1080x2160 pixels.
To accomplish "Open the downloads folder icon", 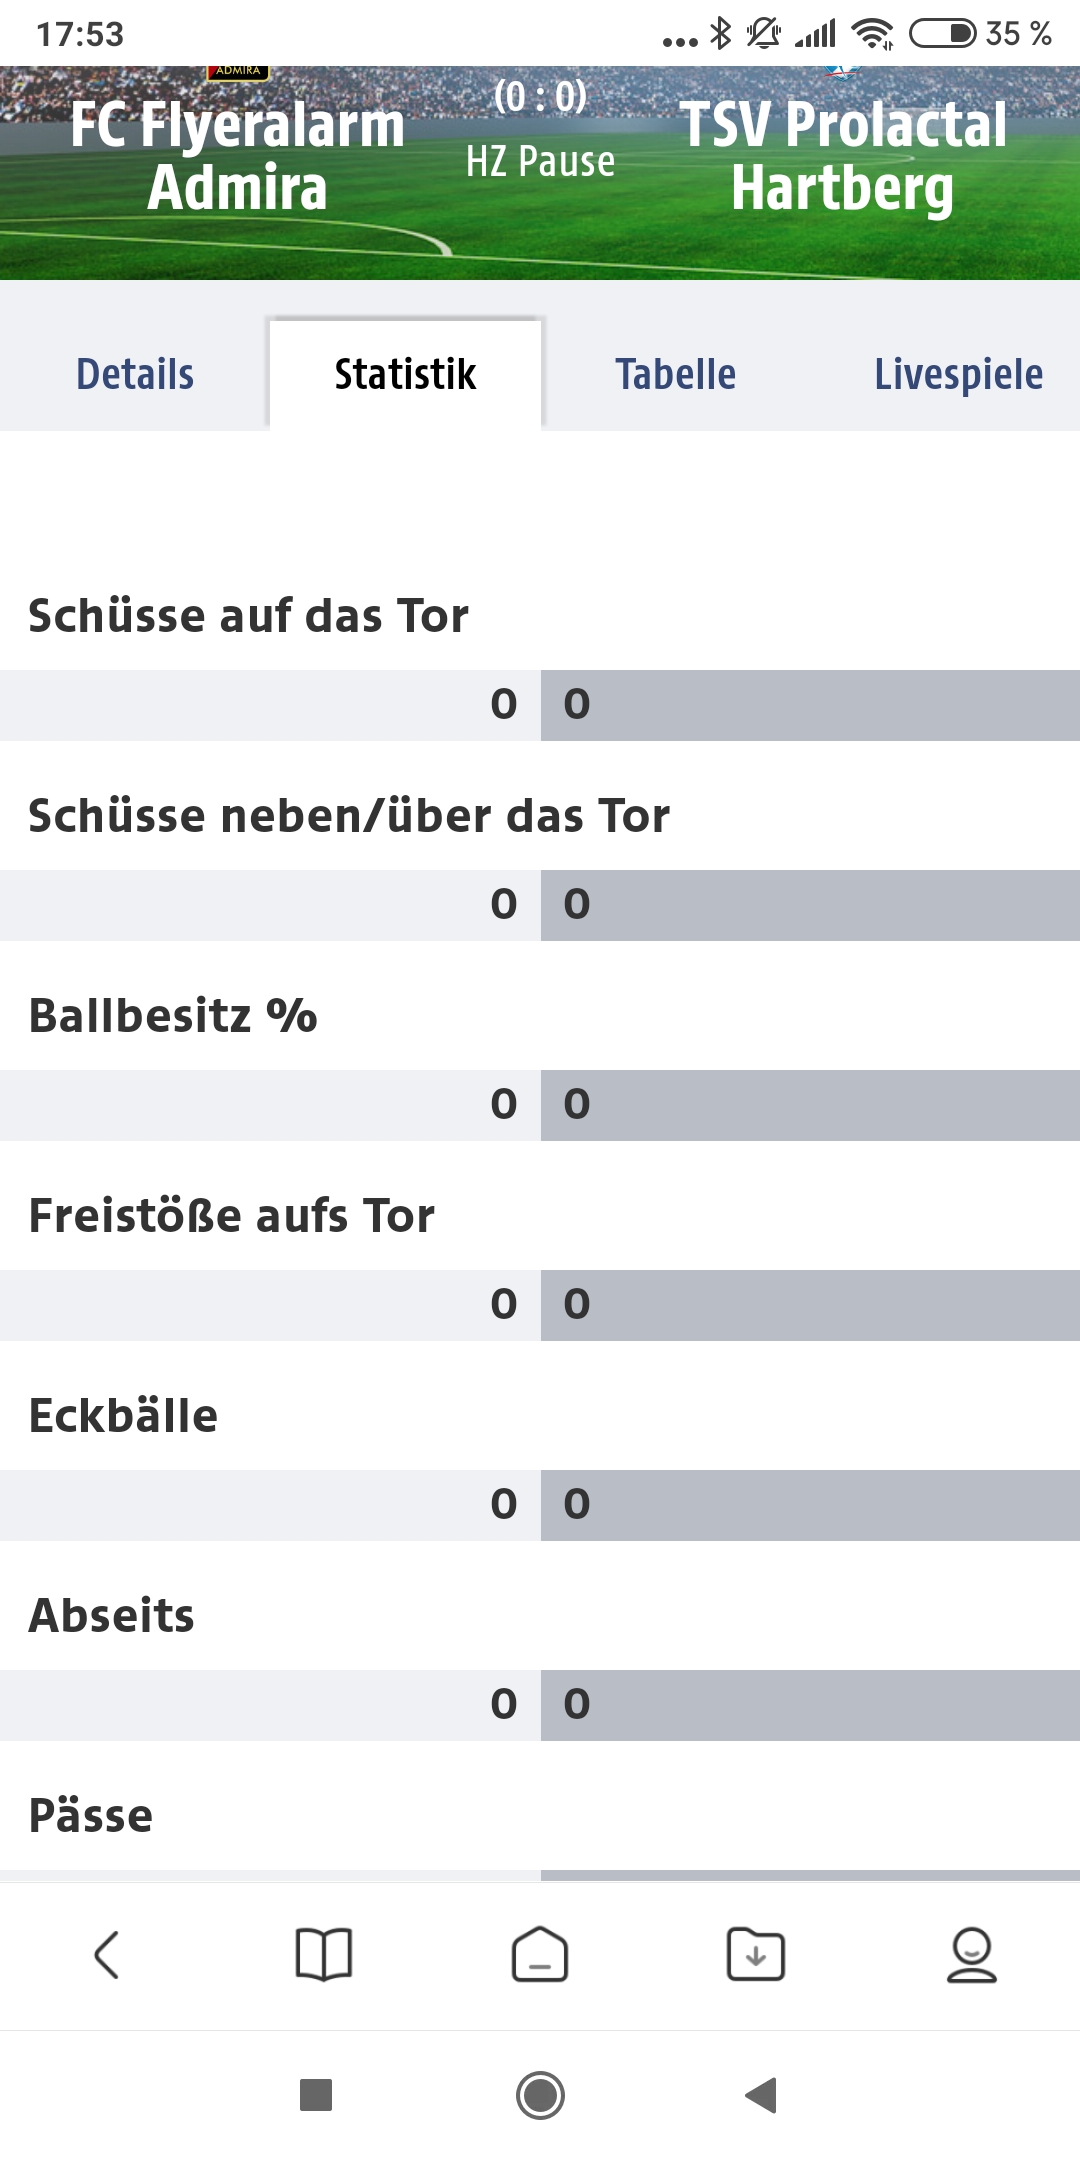I will point(756,1954).
